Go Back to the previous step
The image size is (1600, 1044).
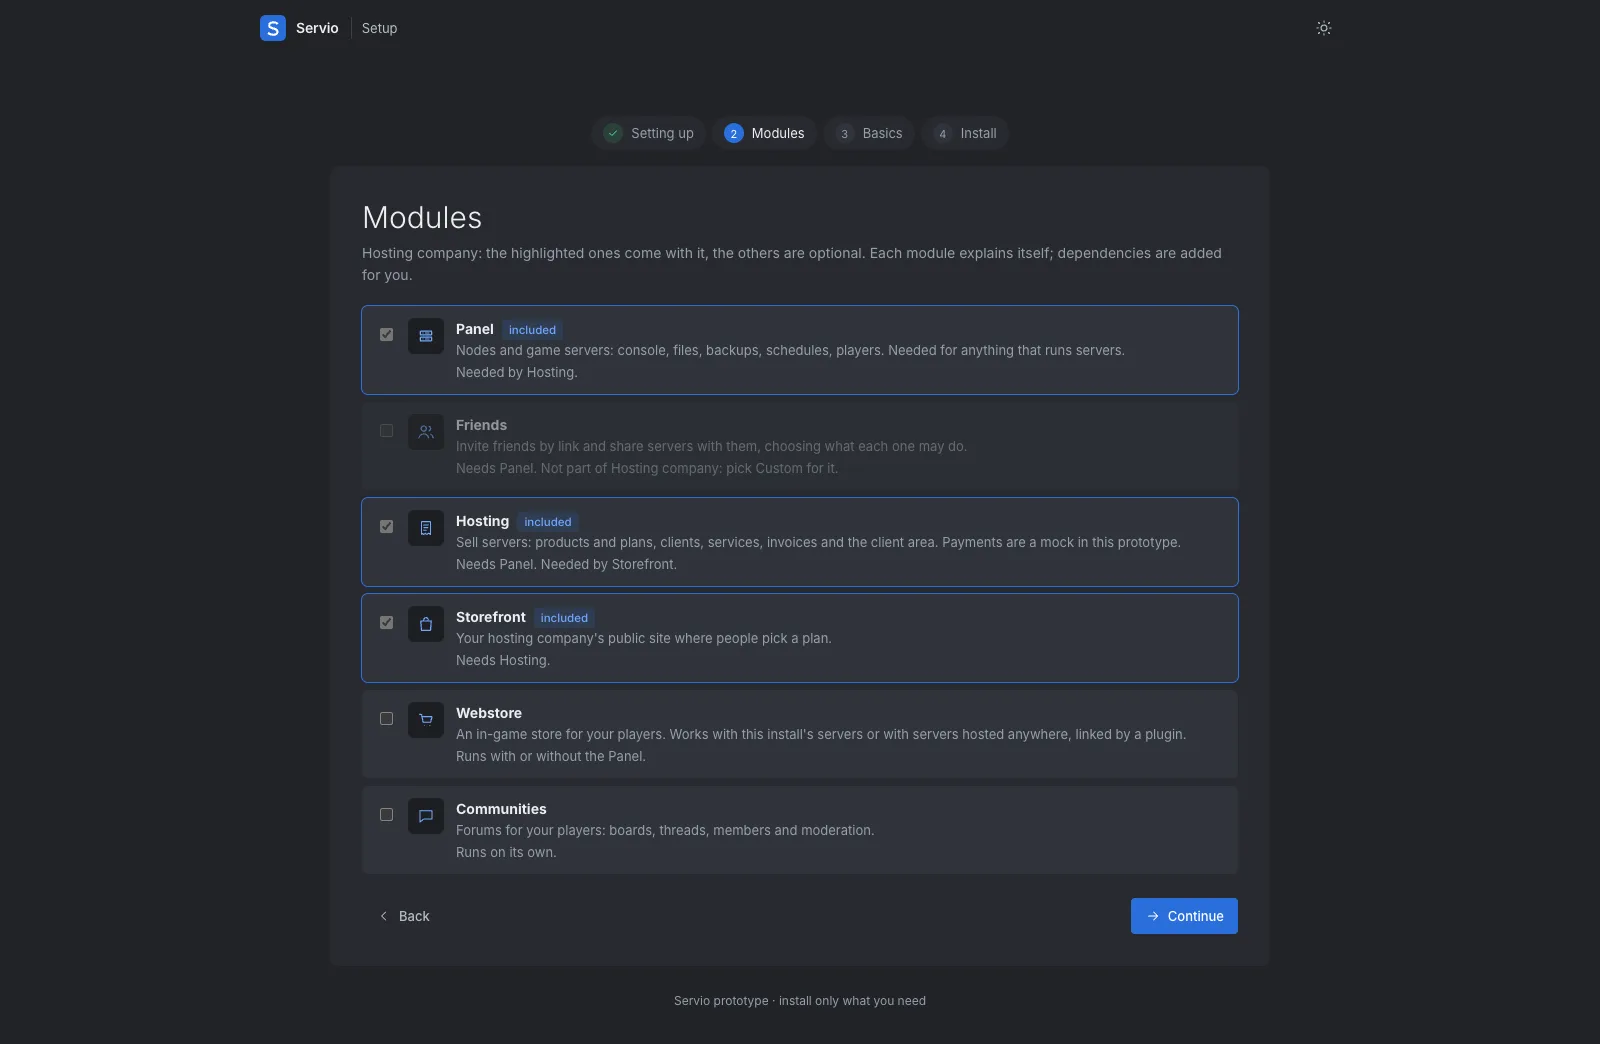(x=404, y=916)
